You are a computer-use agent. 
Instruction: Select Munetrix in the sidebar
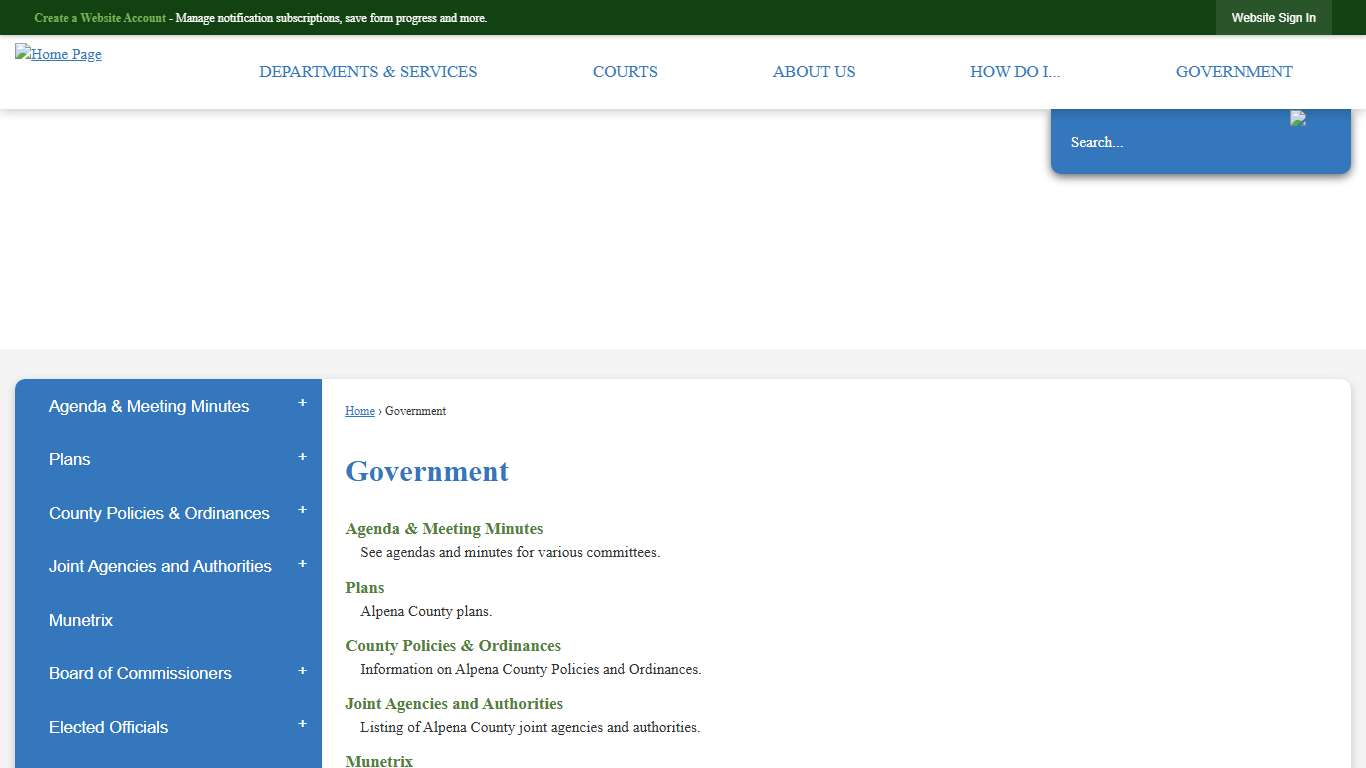point(81,620)
